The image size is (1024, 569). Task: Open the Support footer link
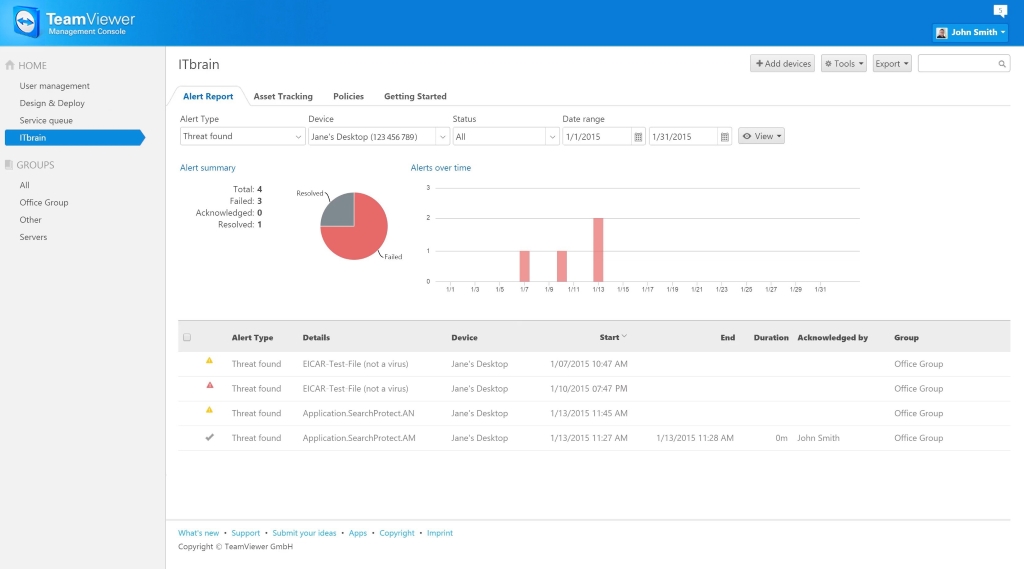(246, 533)
